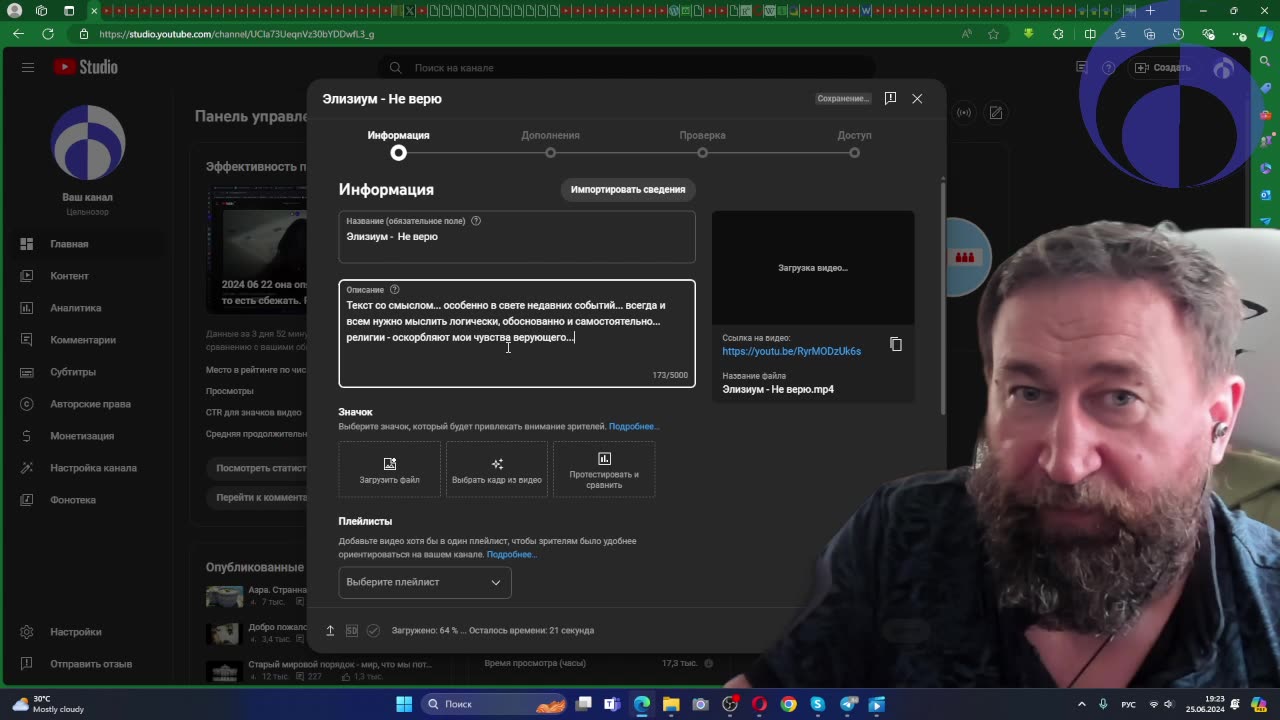Click into the Описание description field
Image resolution: width=1280 pixels, height=720 pixels.
(517, 333)
